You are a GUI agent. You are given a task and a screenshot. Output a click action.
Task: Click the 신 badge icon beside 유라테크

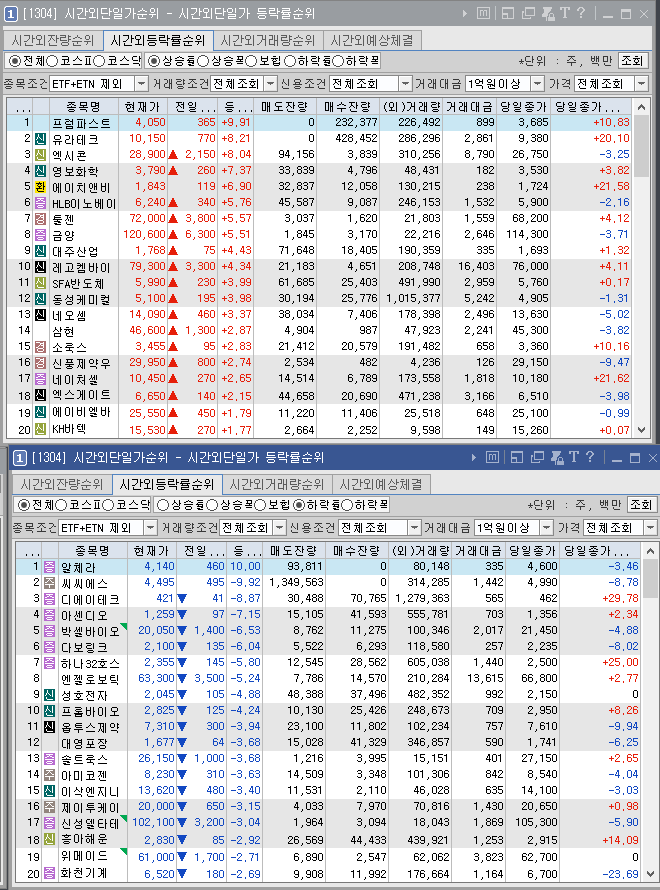coord(40,138)
